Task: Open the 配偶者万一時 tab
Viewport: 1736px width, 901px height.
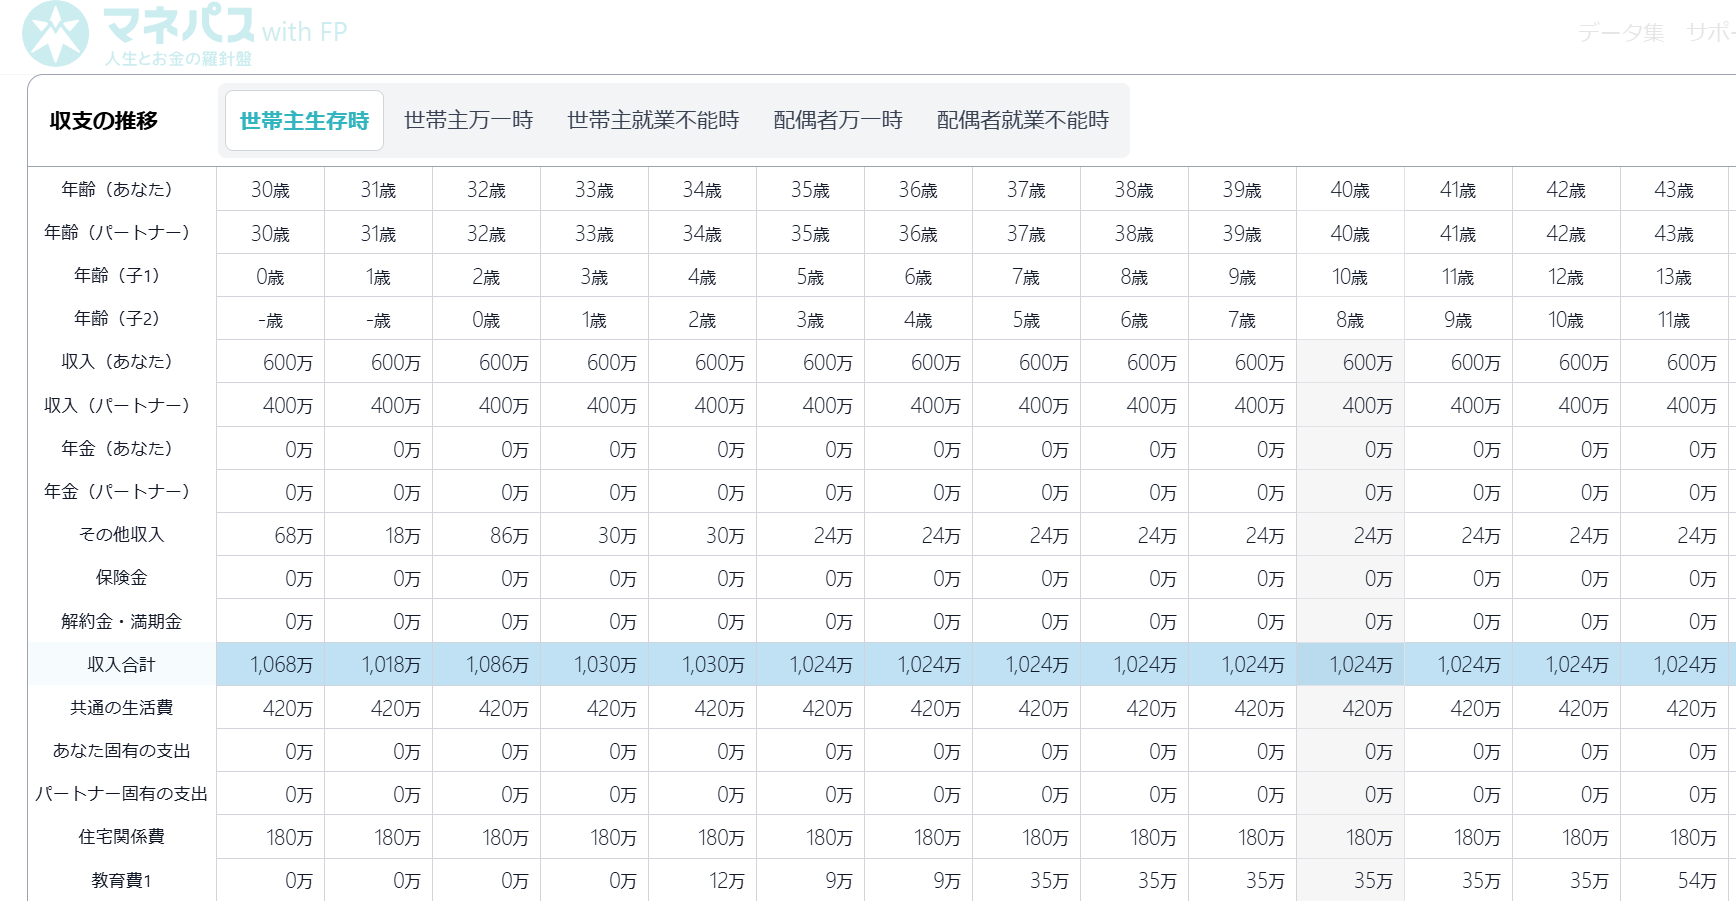Action: (838, 121)
